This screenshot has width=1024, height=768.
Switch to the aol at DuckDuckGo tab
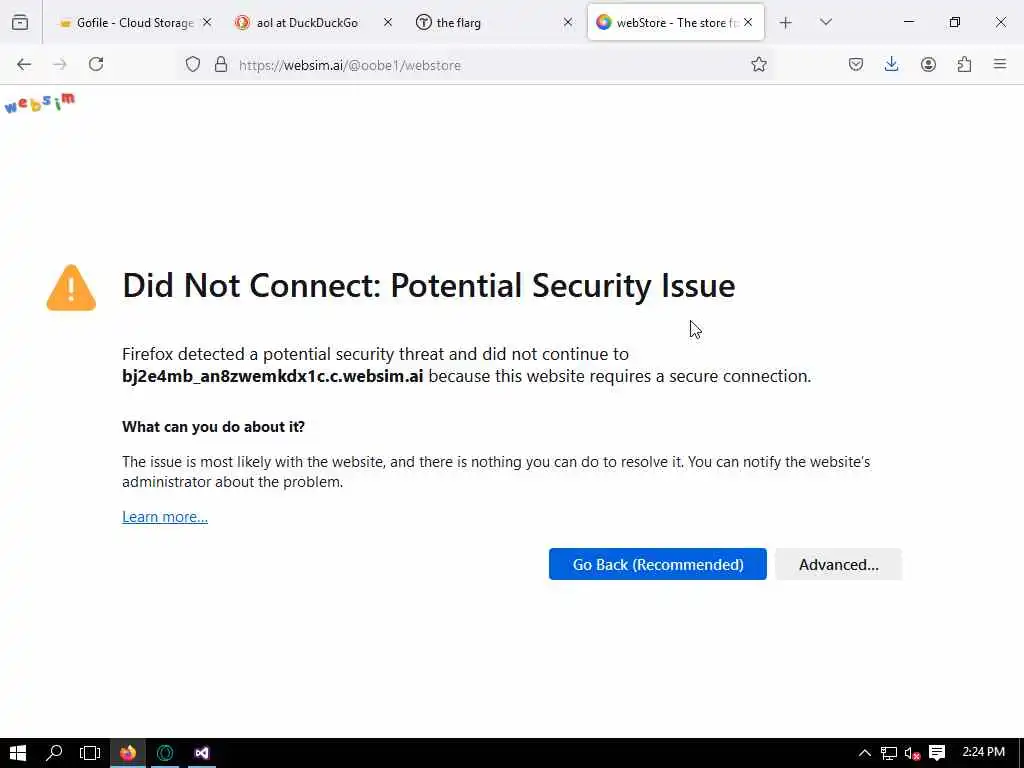(306, 22)
